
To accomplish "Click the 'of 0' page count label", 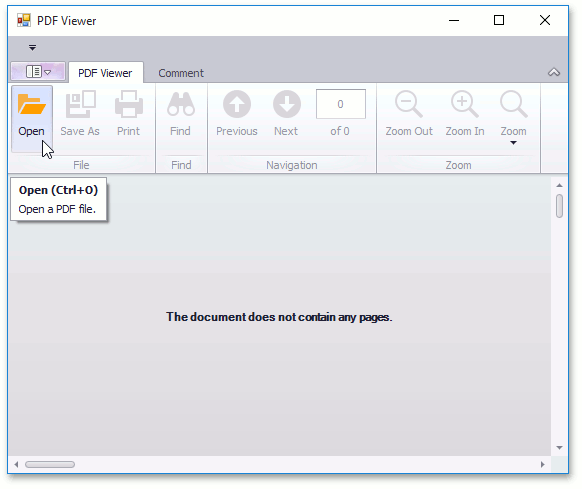I will tap(340, 131).
